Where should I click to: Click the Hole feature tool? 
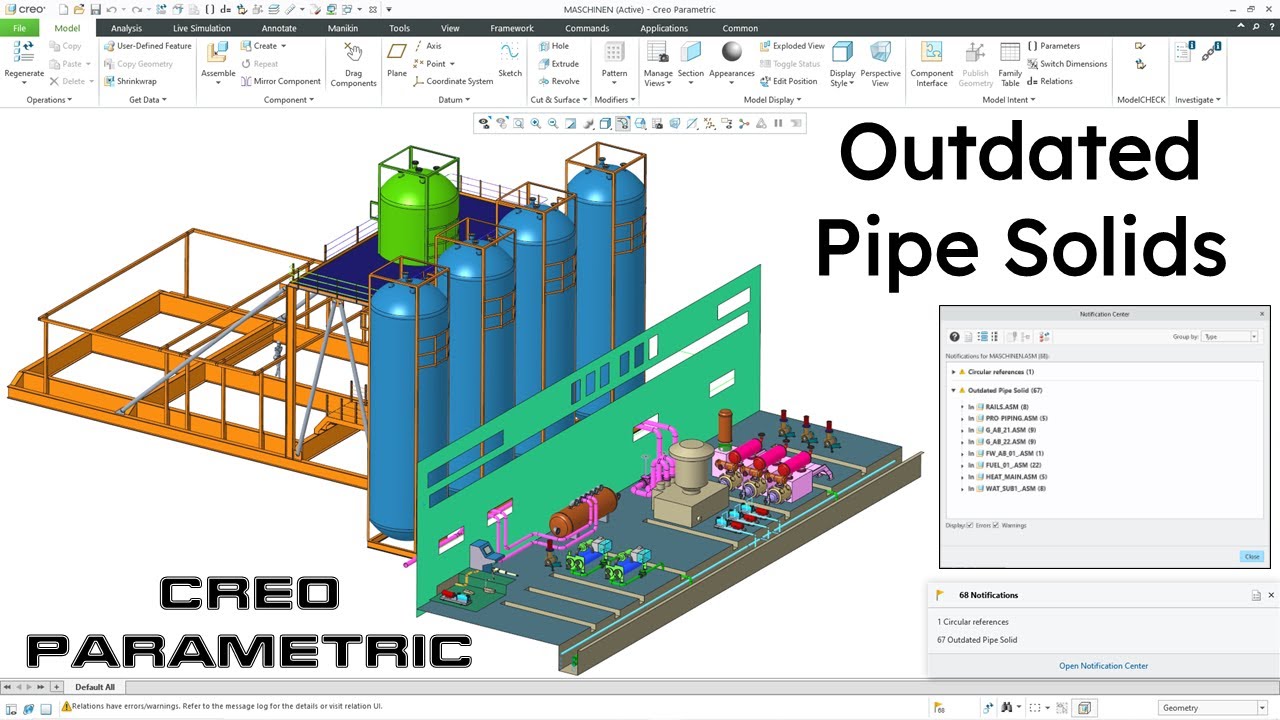point(553,46)
